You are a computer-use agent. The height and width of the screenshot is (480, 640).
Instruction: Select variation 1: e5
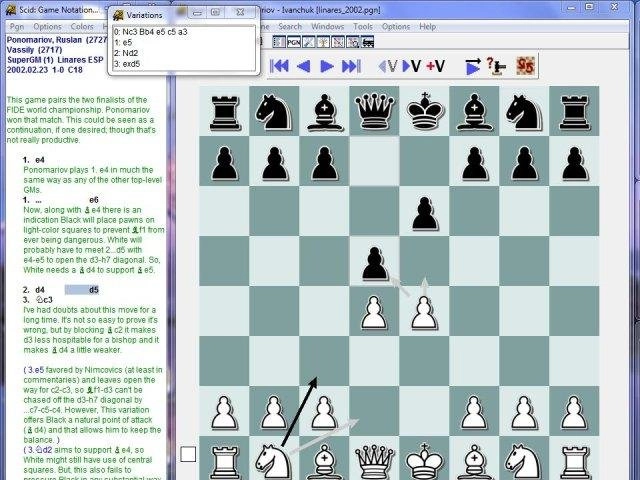point(184,42)
